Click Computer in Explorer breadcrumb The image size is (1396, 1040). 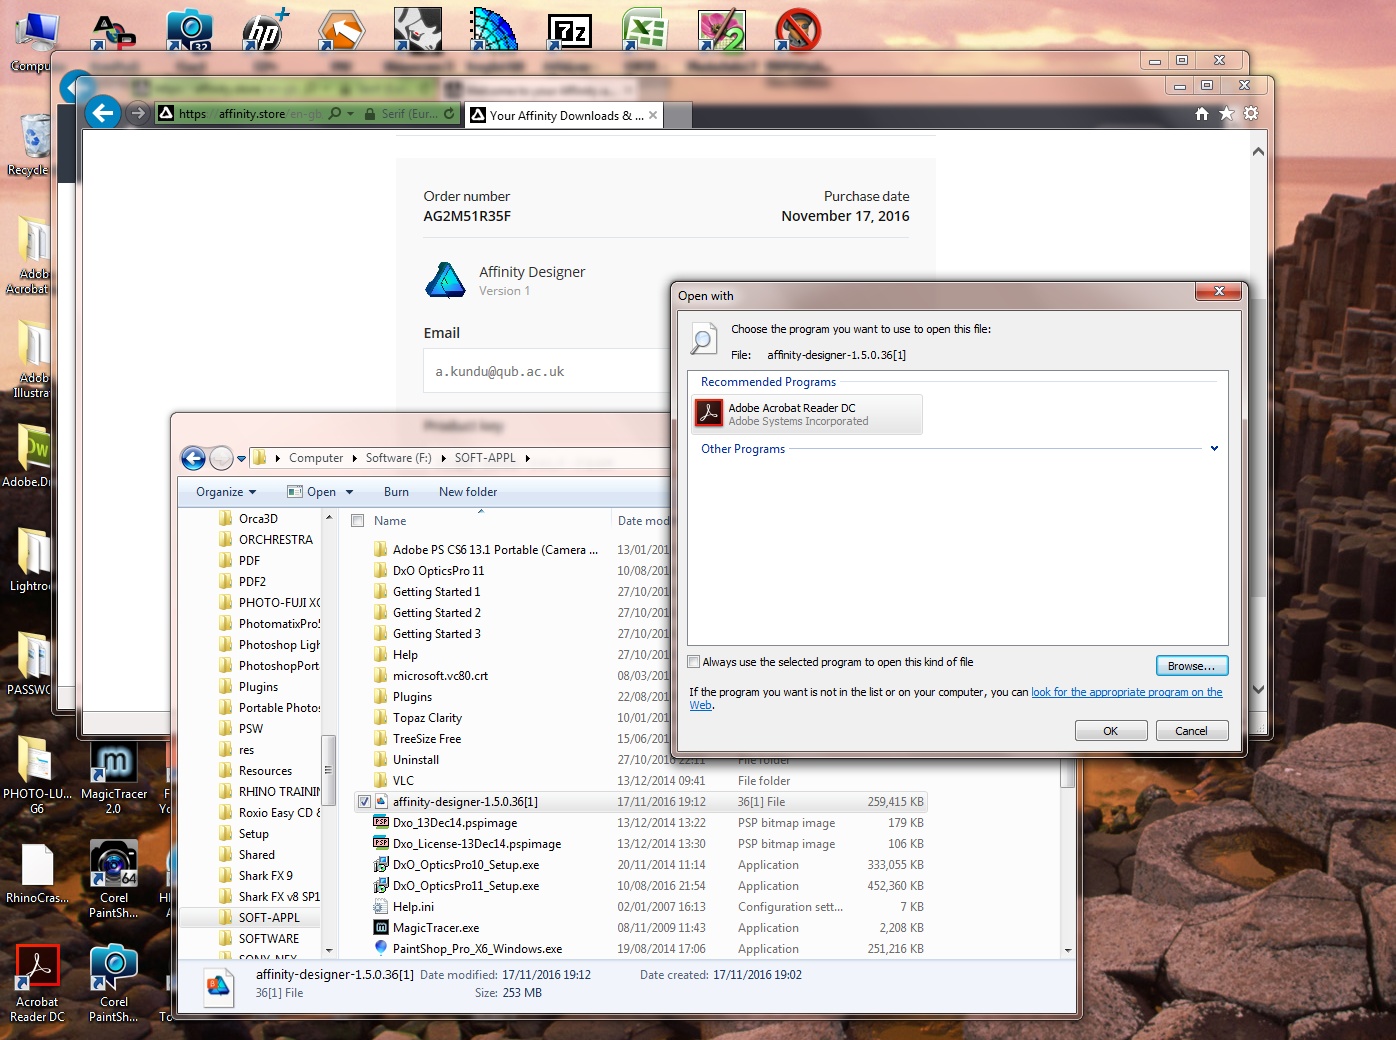click(x=316, y=458)
